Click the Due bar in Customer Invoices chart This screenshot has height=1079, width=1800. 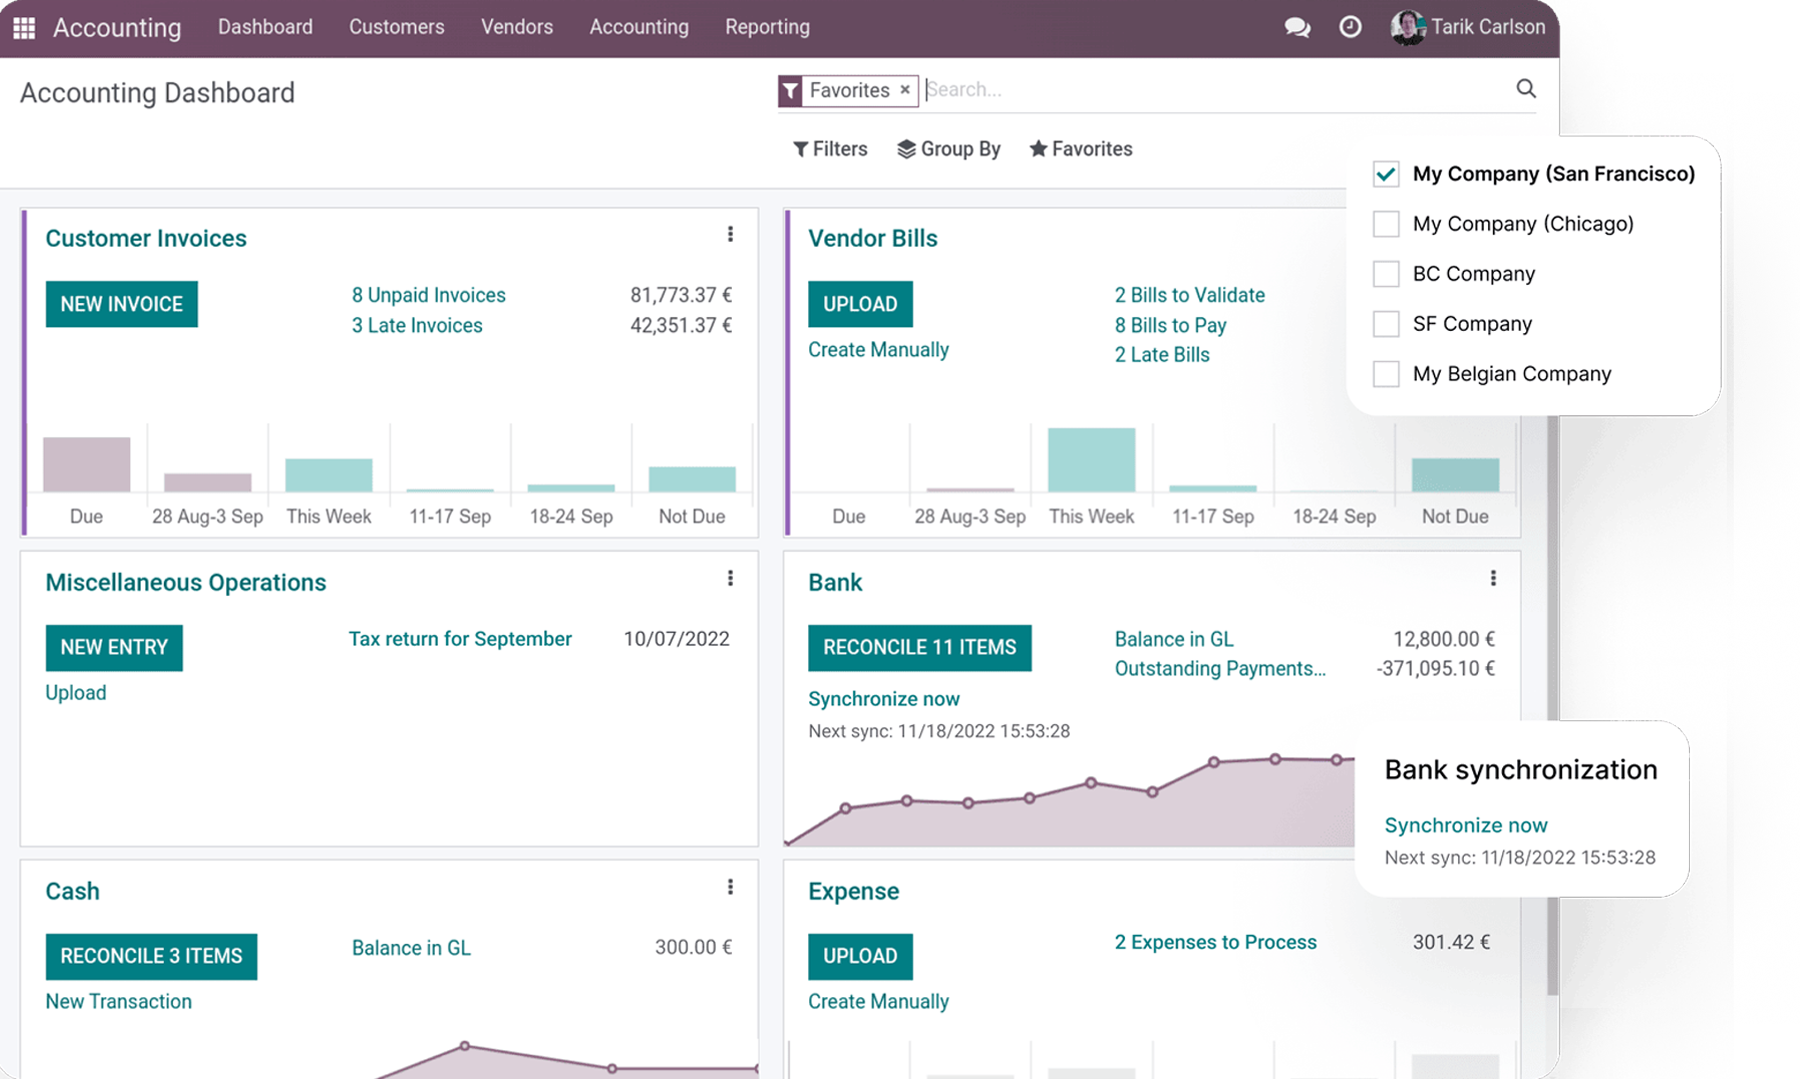coord(87,465)
